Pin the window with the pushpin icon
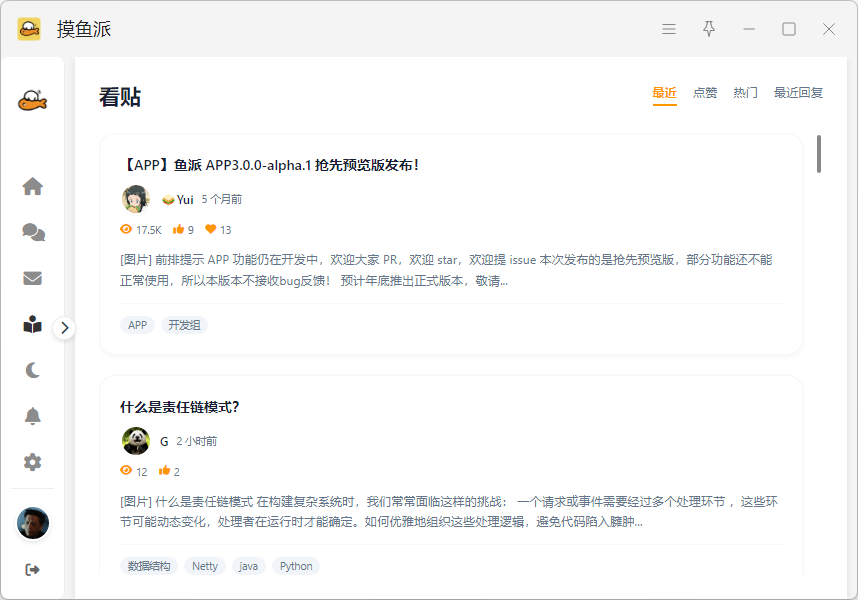 [709, 29]
